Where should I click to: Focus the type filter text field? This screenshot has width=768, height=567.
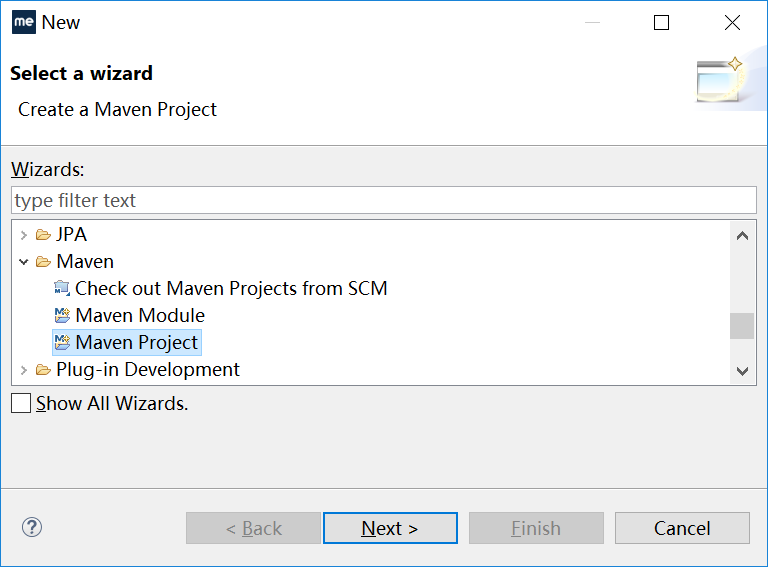coord(384,200)
